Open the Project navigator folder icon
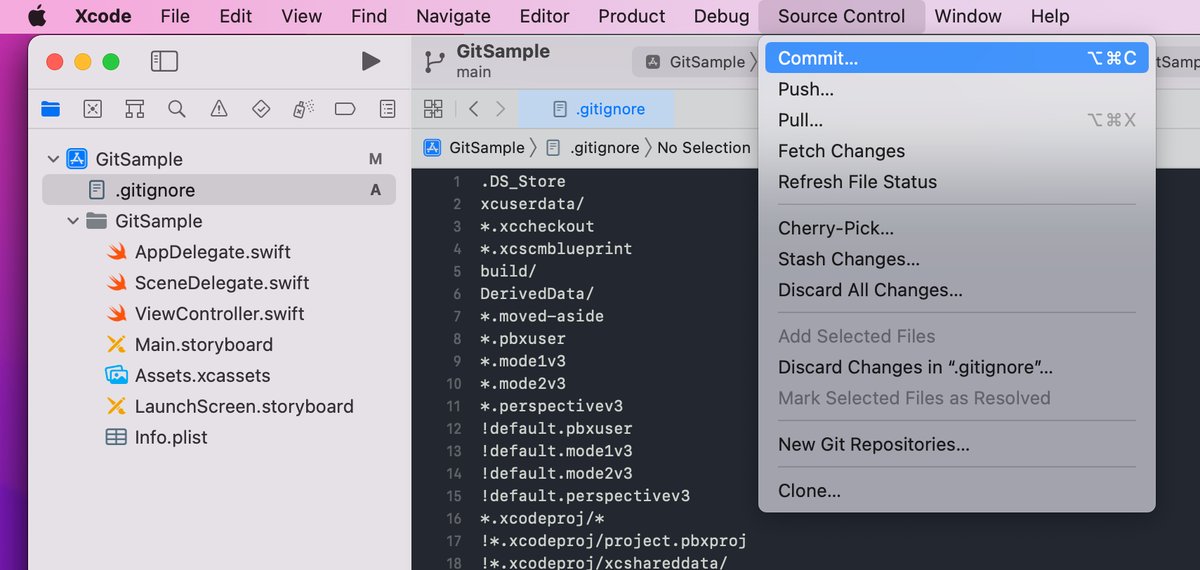Screen dimensions: 1200x570 [x=50, y=109]
